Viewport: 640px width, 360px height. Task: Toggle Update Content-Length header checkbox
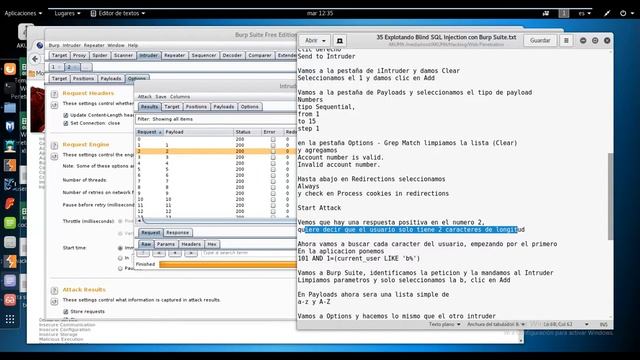66,115
